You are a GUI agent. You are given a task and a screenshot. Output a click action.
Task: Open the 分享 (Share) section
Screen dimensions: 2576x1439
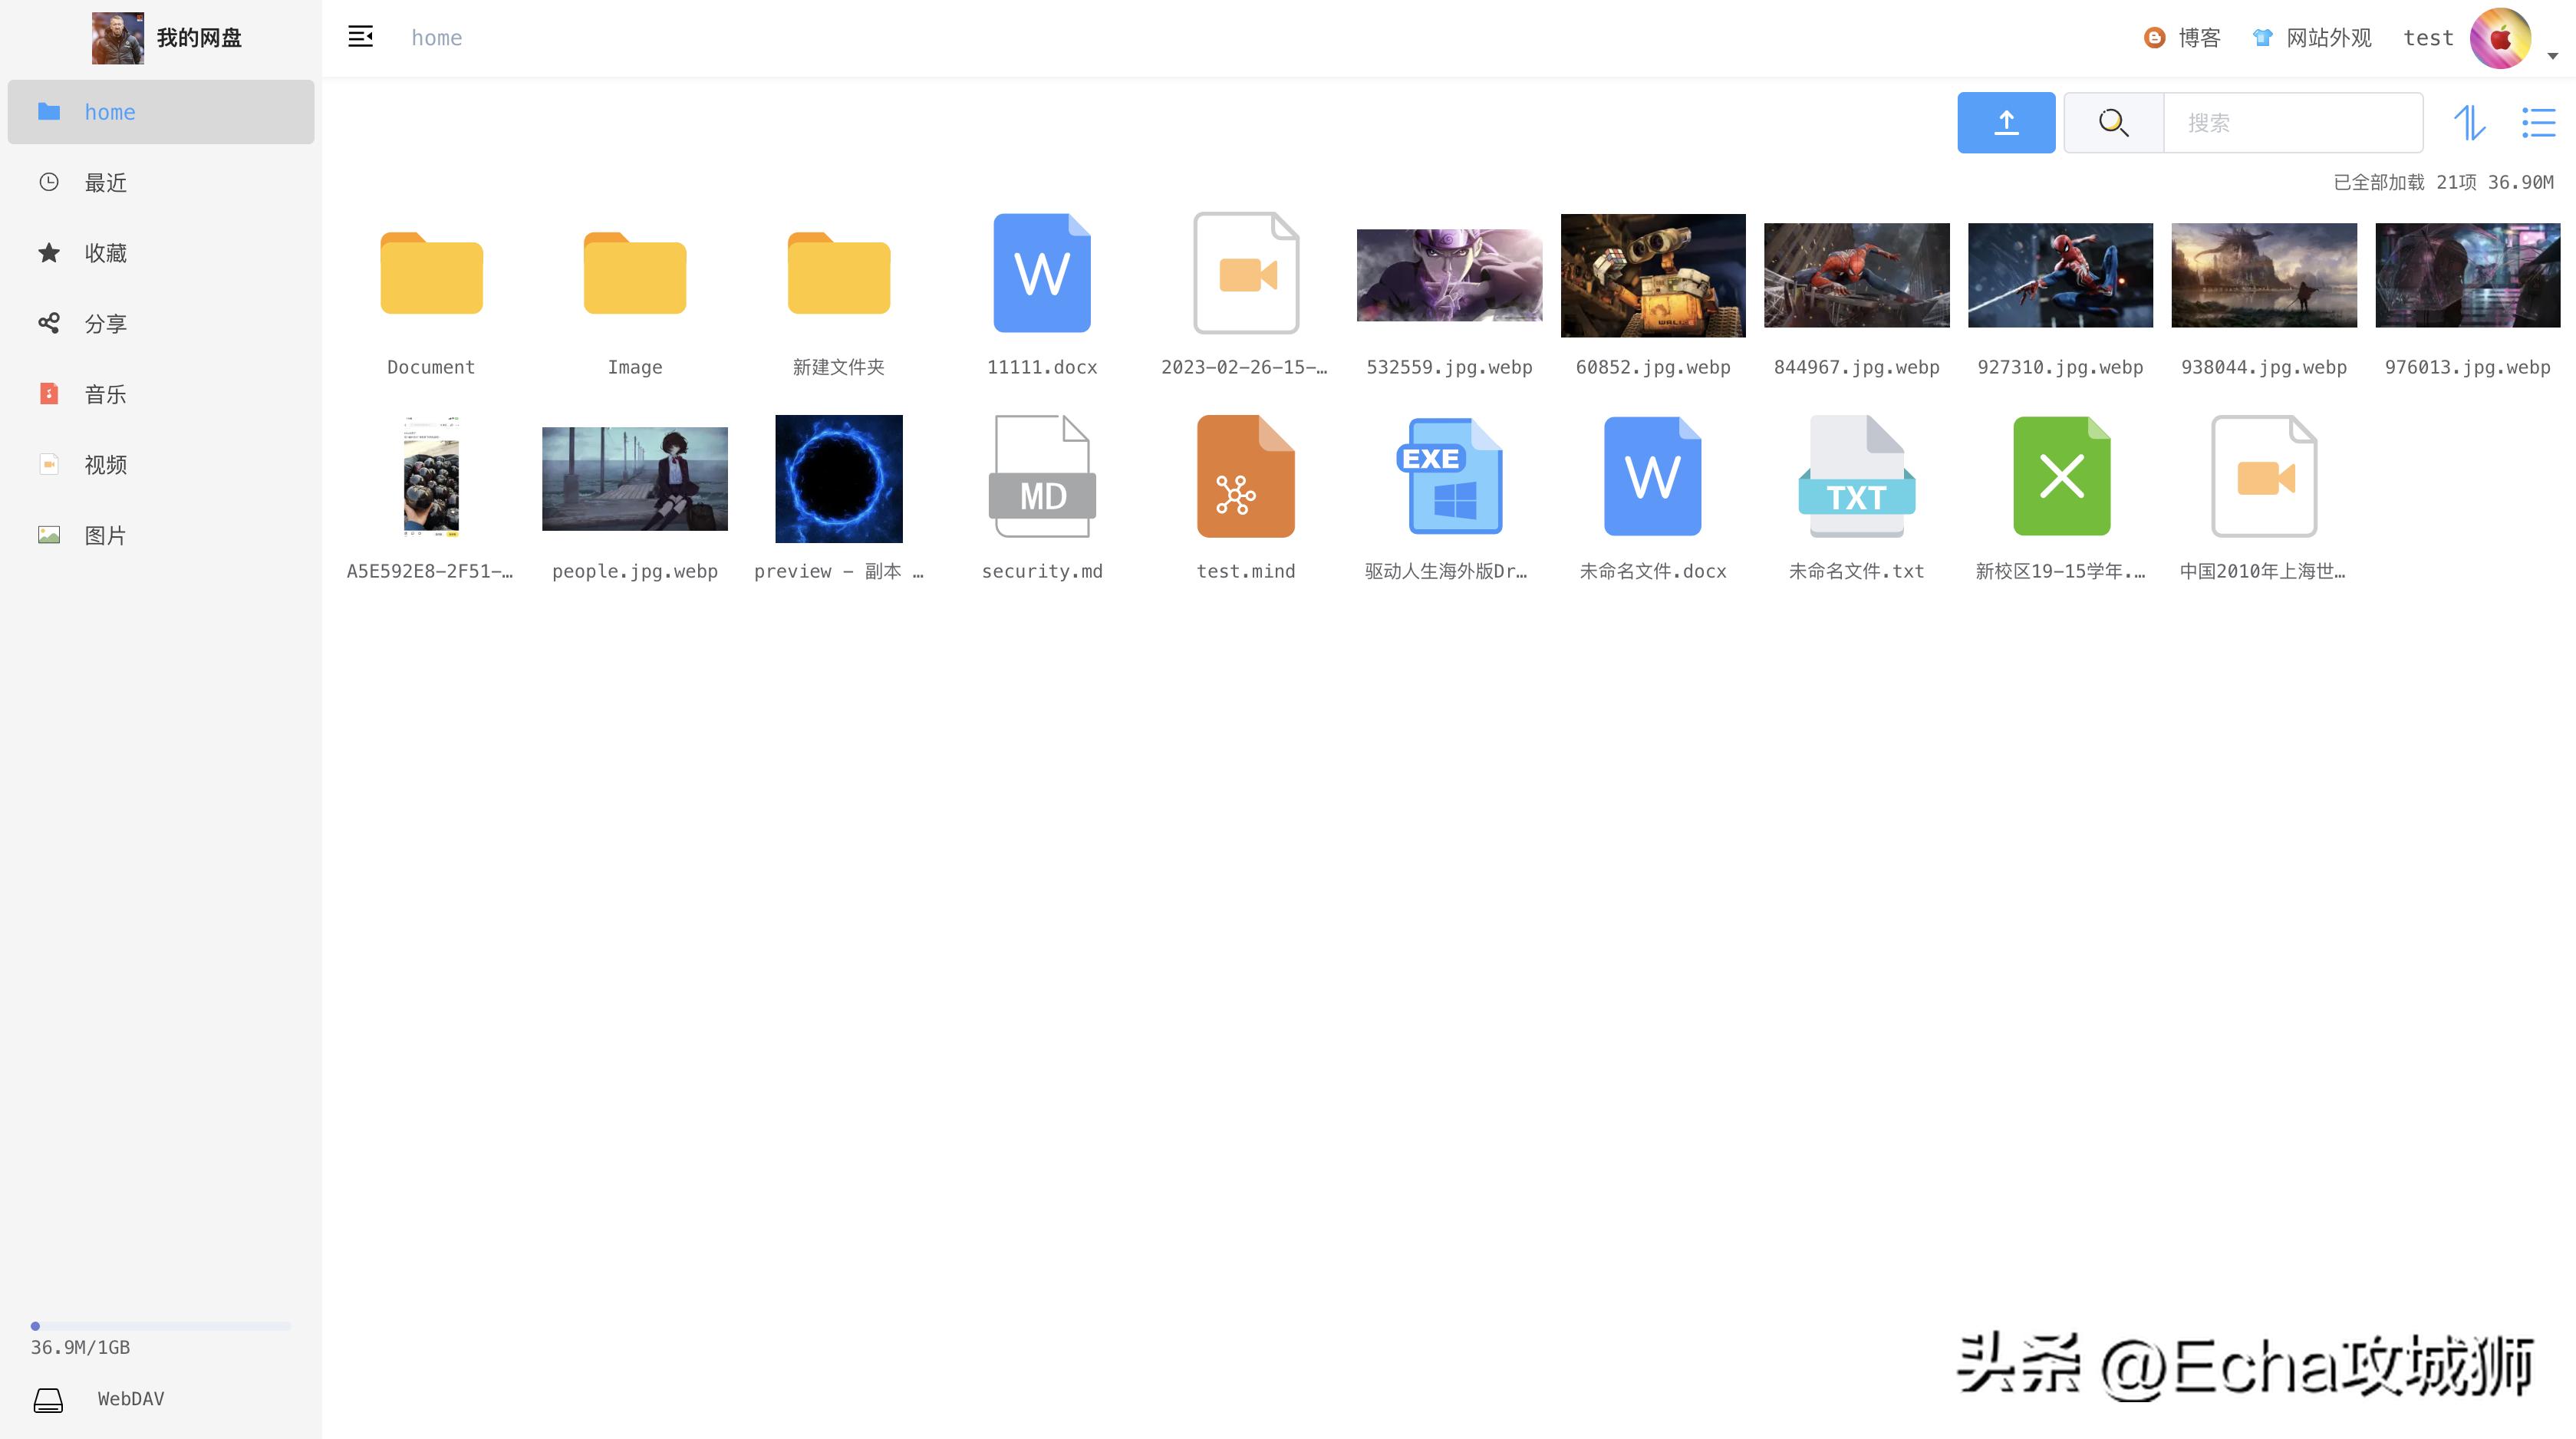[x=104, y=323]
